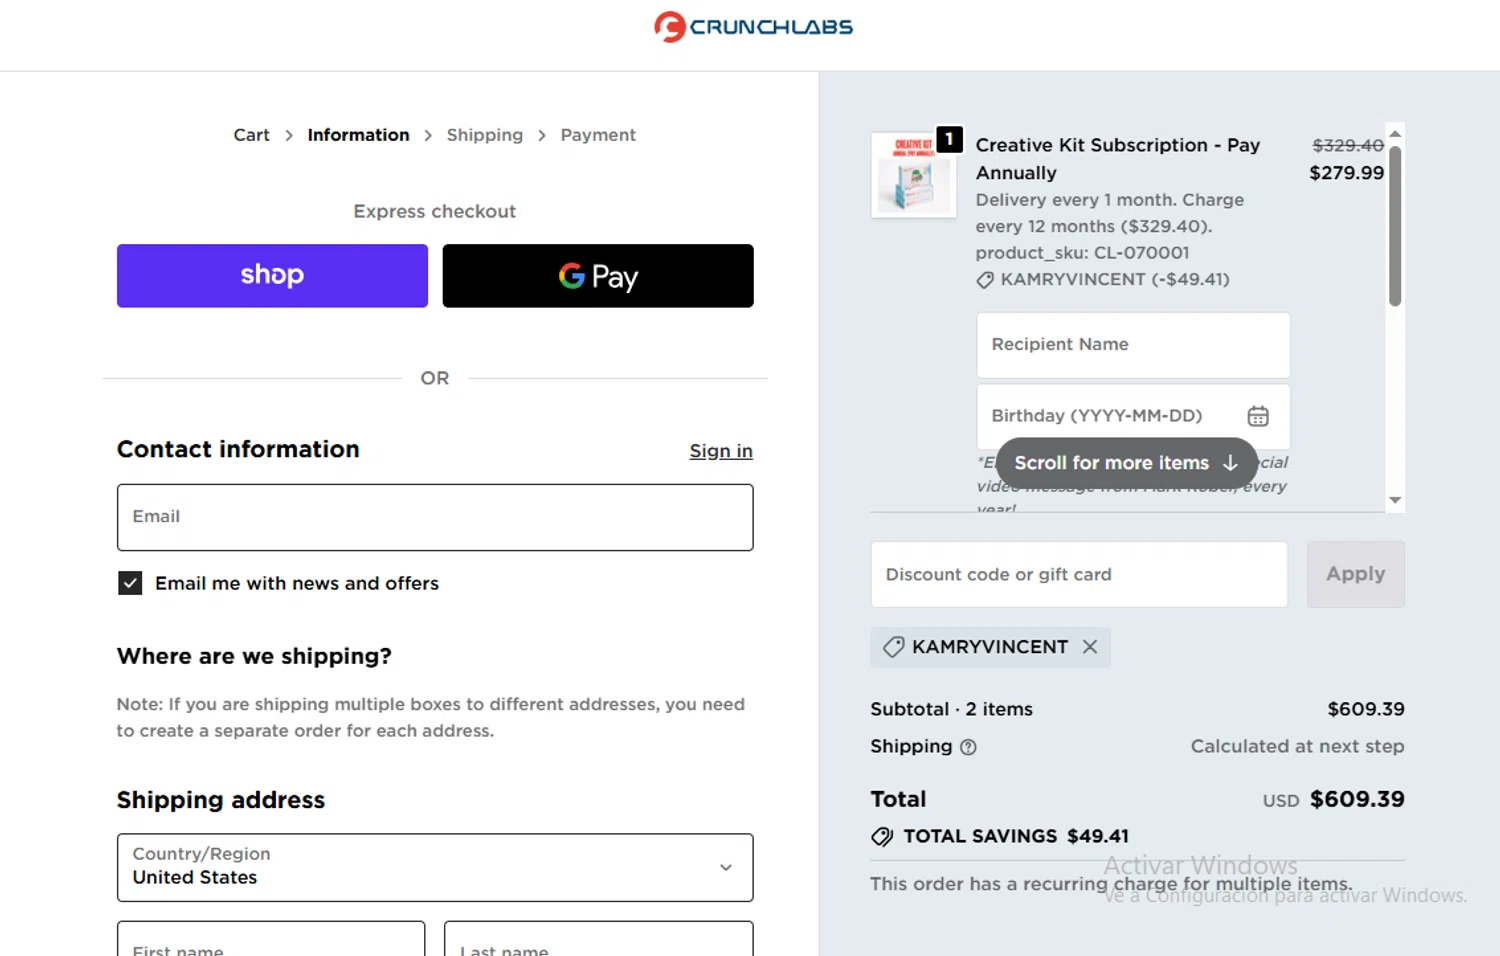Open the birthday calendar picker icon
The height and width of the screenshot is (956, 1500).
point(1257,416)
